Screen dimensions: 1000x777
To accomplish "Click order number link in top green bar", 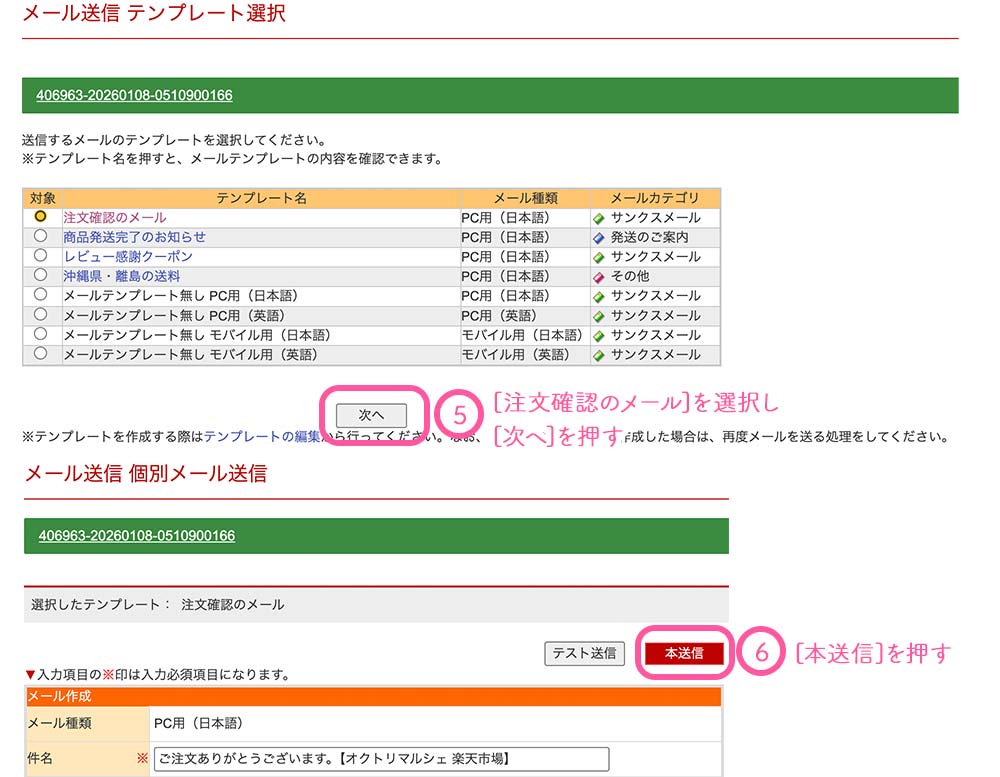I will [x=134, y=96].
